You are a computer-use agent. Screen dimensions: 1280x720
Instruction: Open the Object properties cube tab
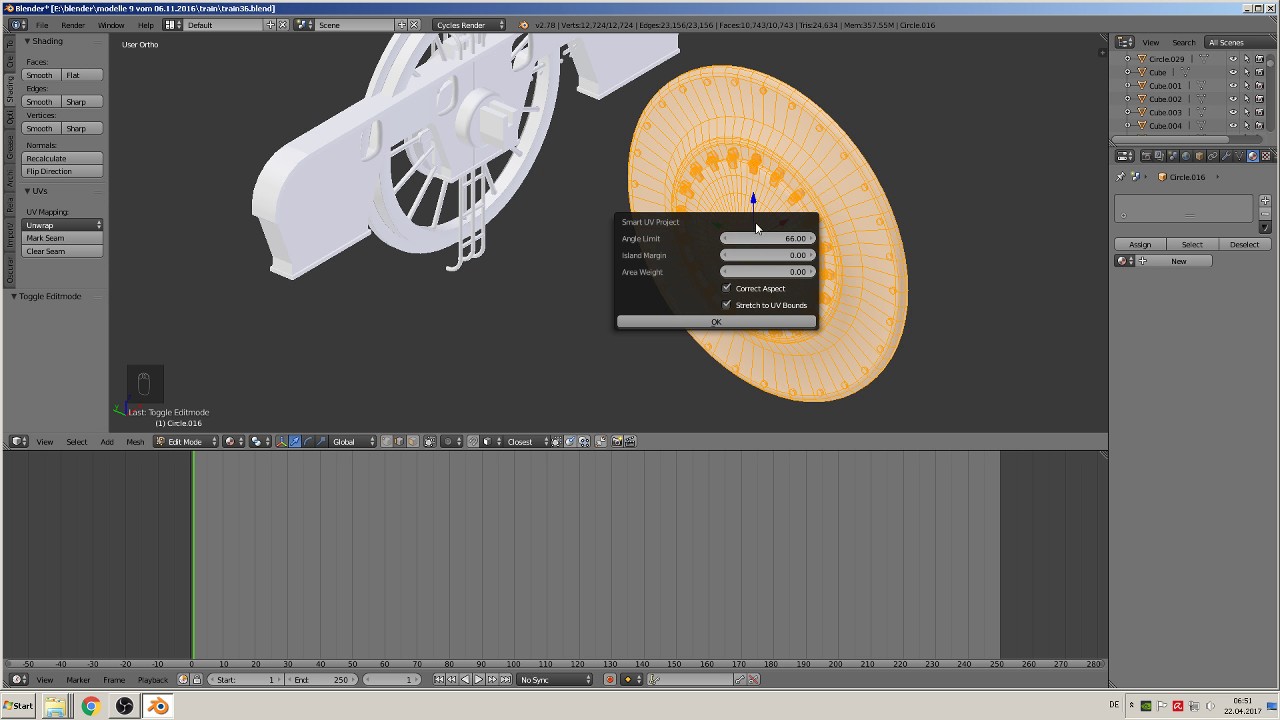(1199, 156)
